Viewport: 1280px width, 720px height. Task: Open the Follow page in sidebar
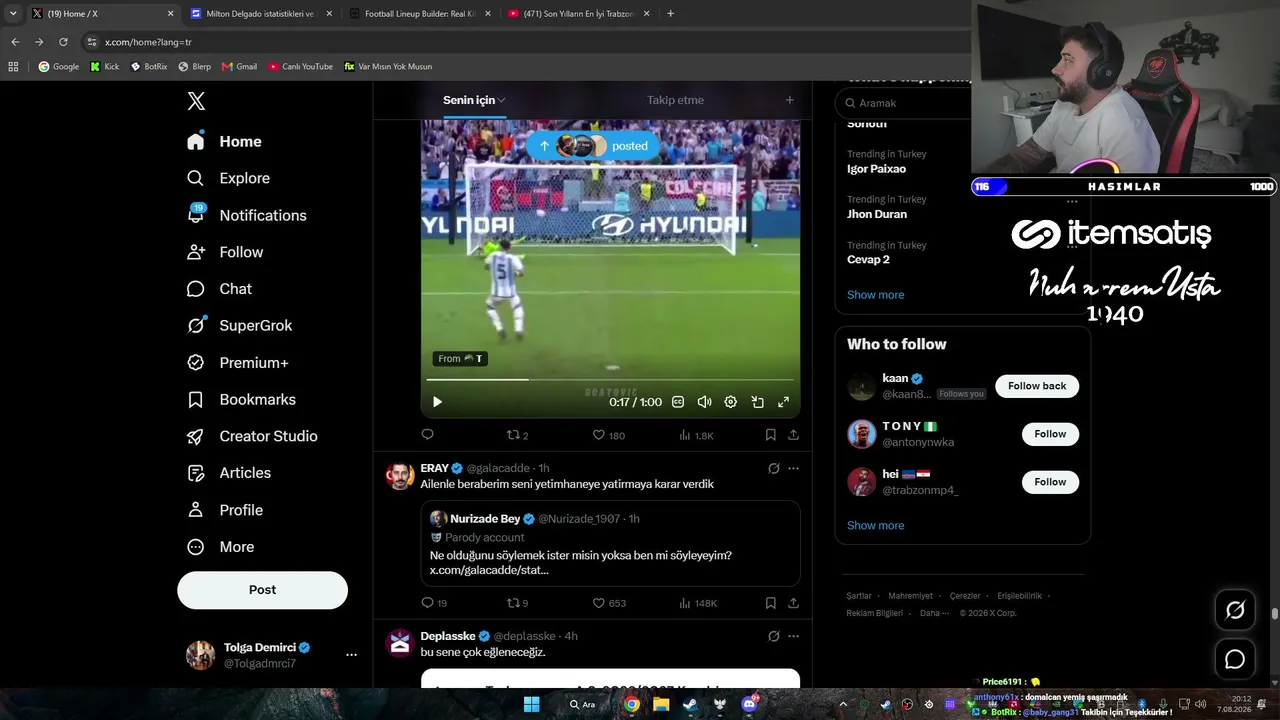pyautogui.click(x=225, y=252)
